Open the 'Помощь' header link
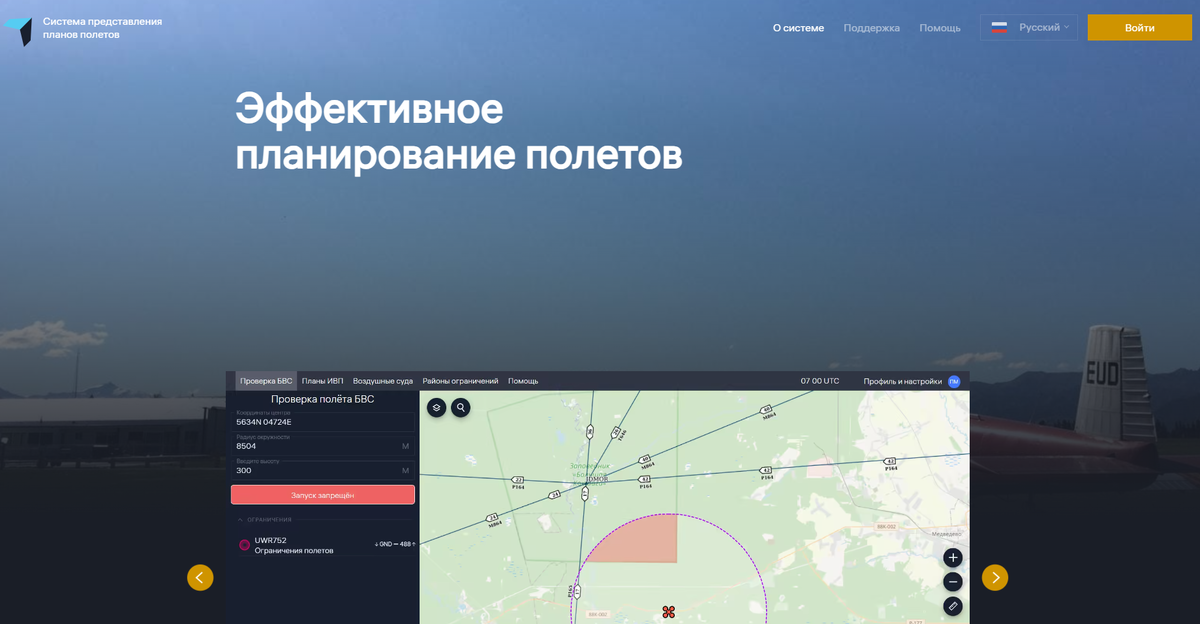Image resolution: width=1200 pixels, height=624 pixels. (940, 28)
